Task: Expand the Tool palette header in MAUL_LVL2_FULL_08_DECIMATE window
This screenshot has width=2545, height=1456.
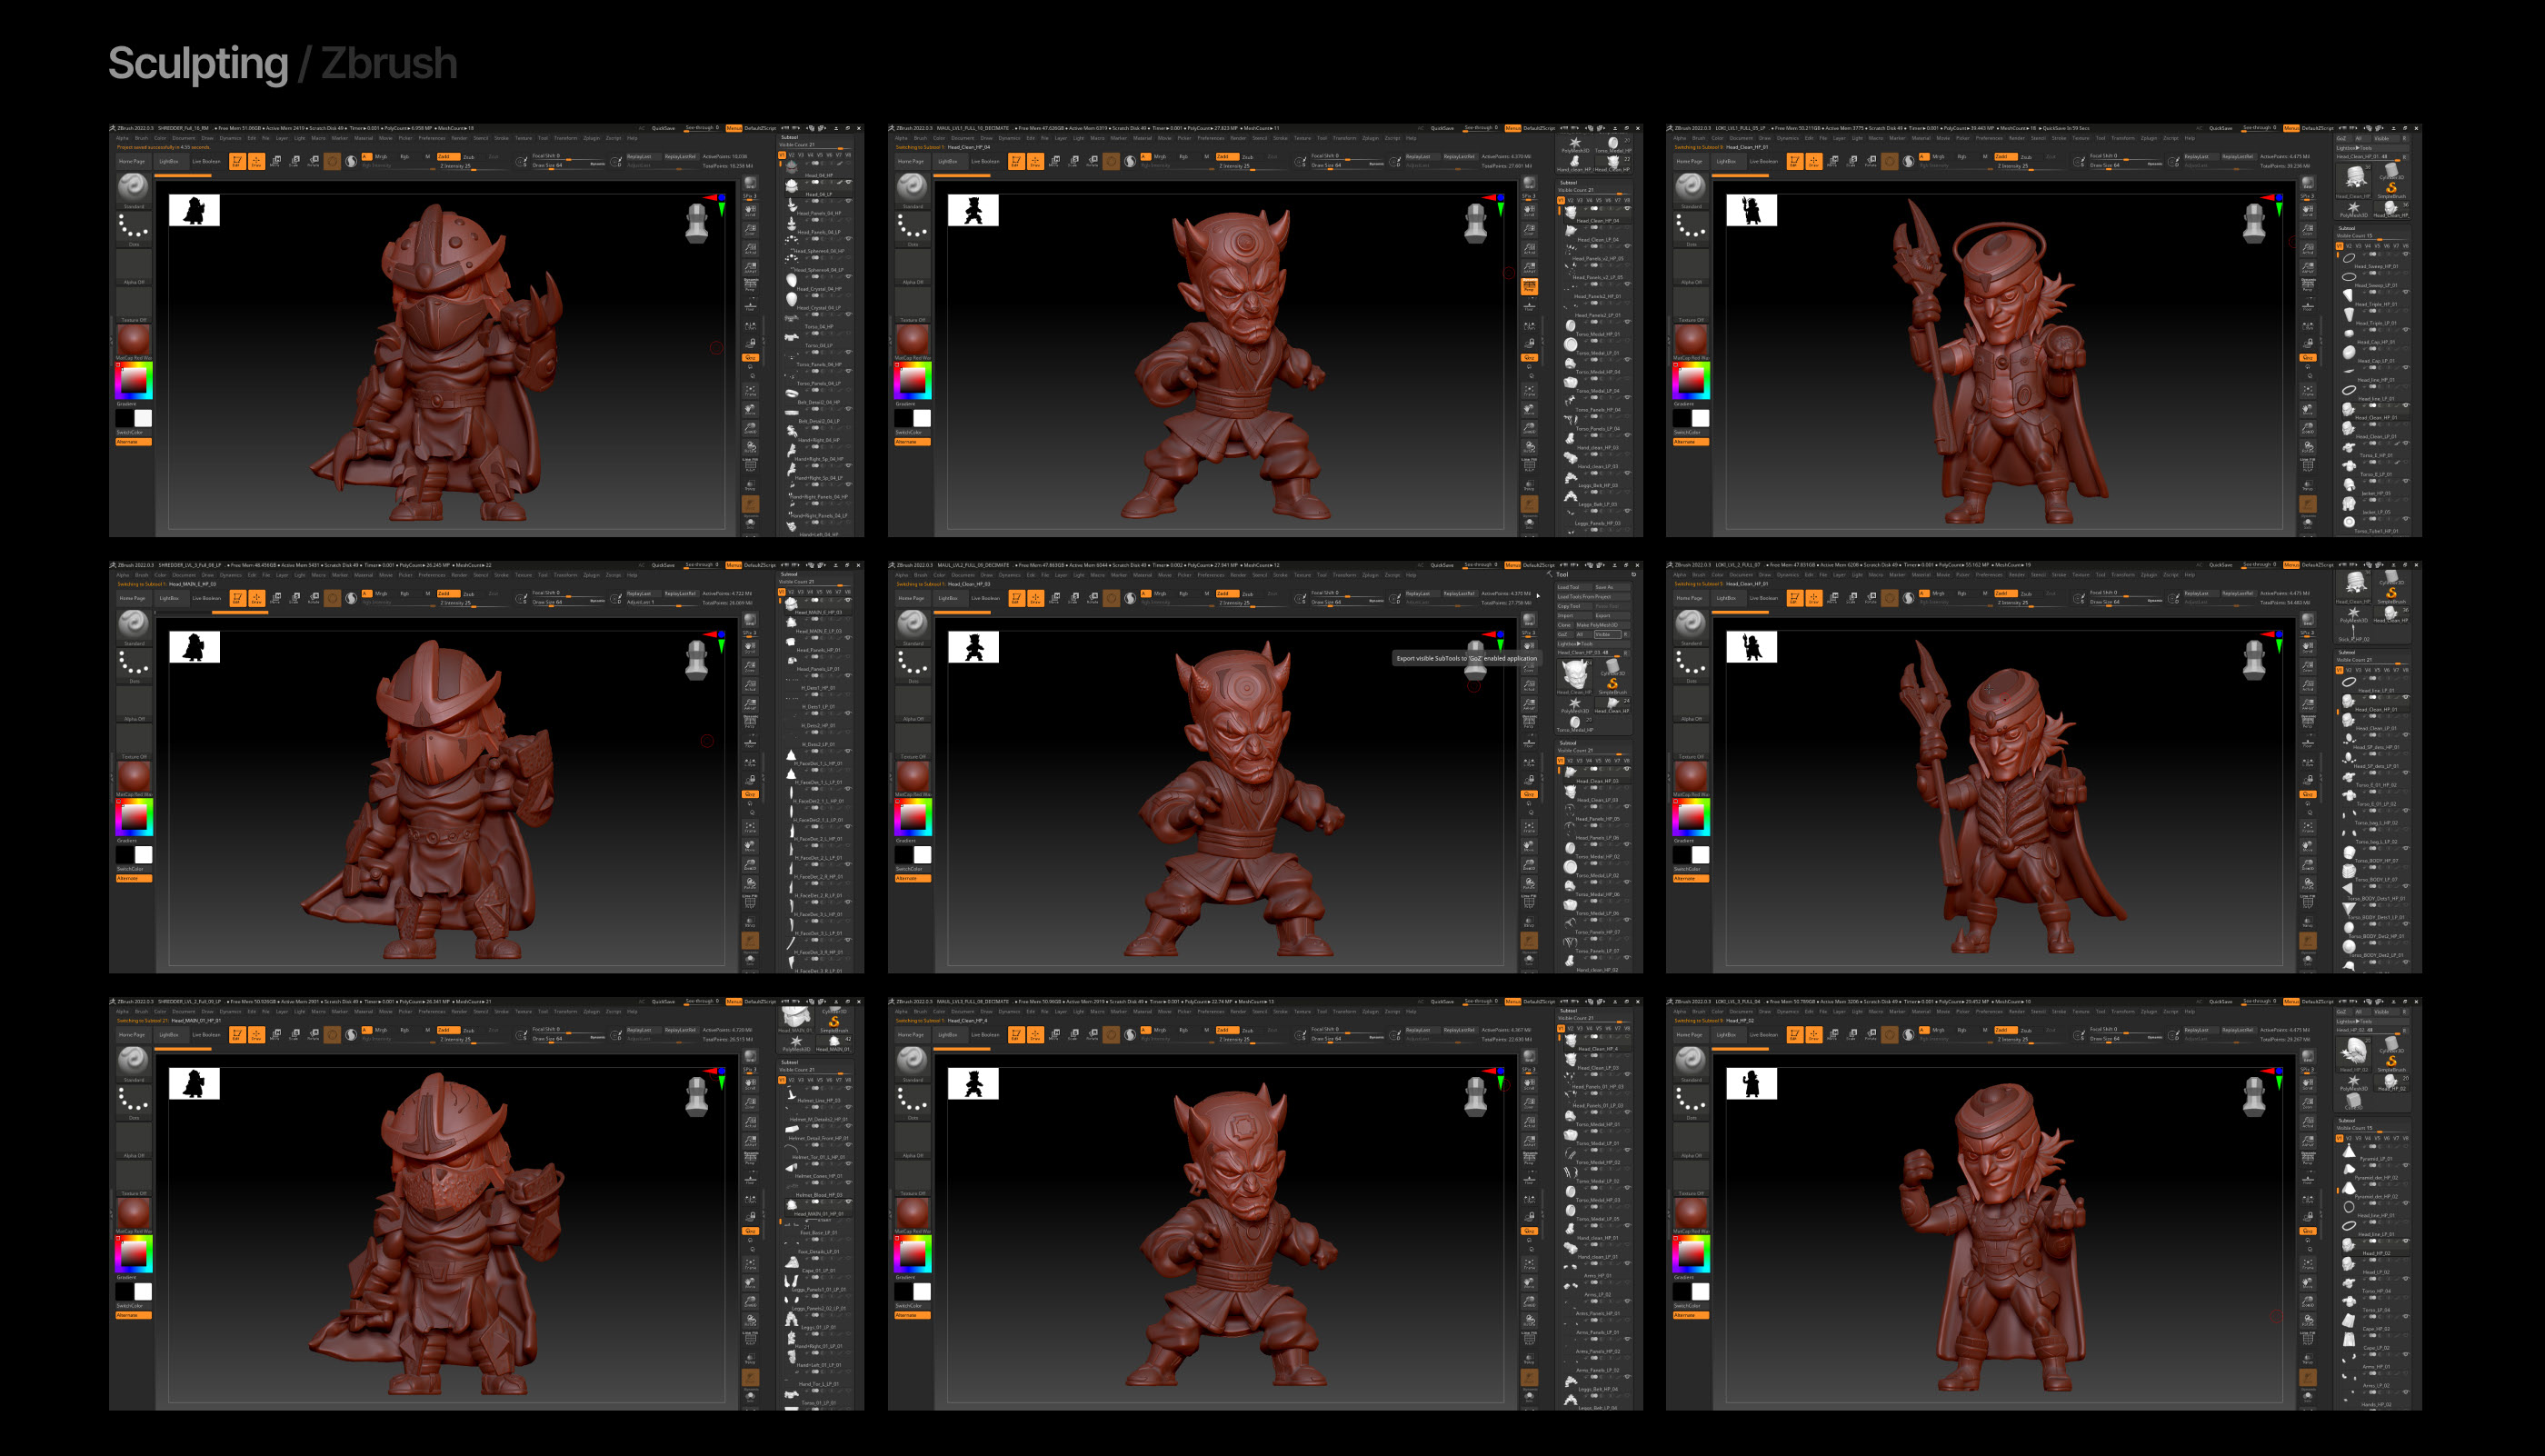Action: 1562,574
